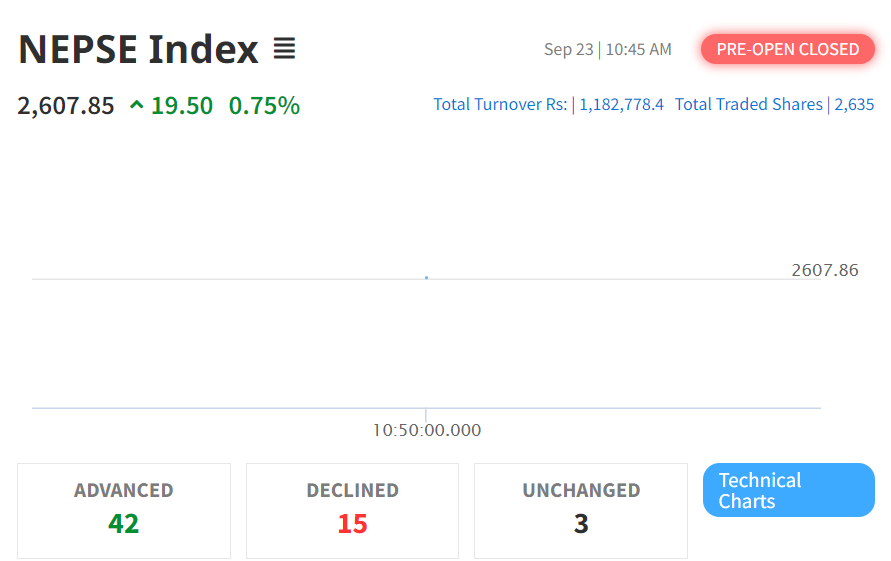Image resolution: width=891 pixels, height=561 pixels.
Task: Click the 0.75% percentage change
Action: (264, 105)
